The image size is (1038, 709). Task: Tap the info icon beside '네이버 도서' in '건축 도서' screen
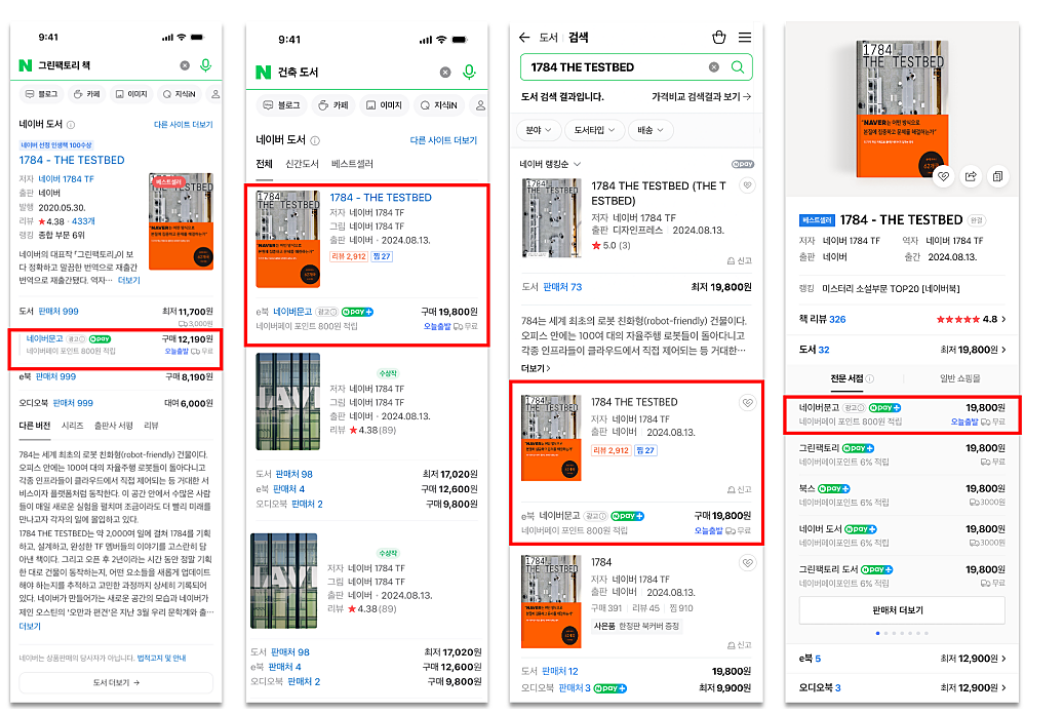pyautogui.click(x=315, y=140)
